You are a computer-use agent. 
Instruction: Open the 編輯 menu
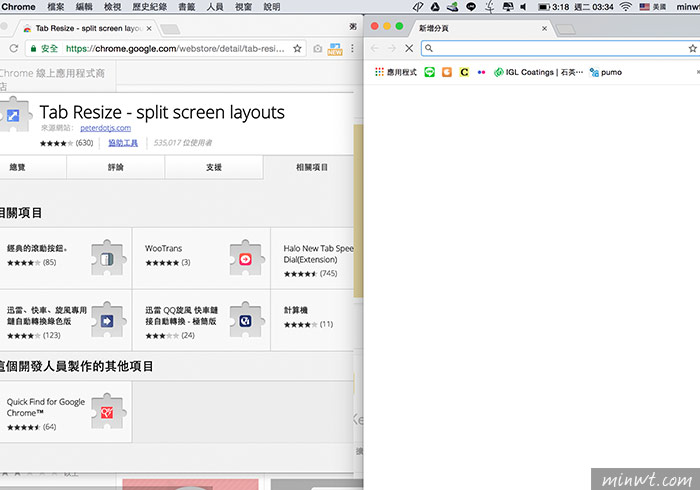[x=84, y=7]
